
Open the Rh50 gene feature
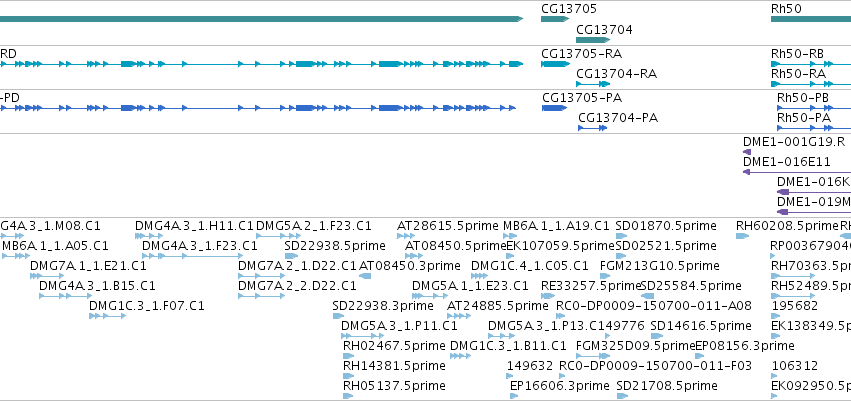click(x=811, y=19)
